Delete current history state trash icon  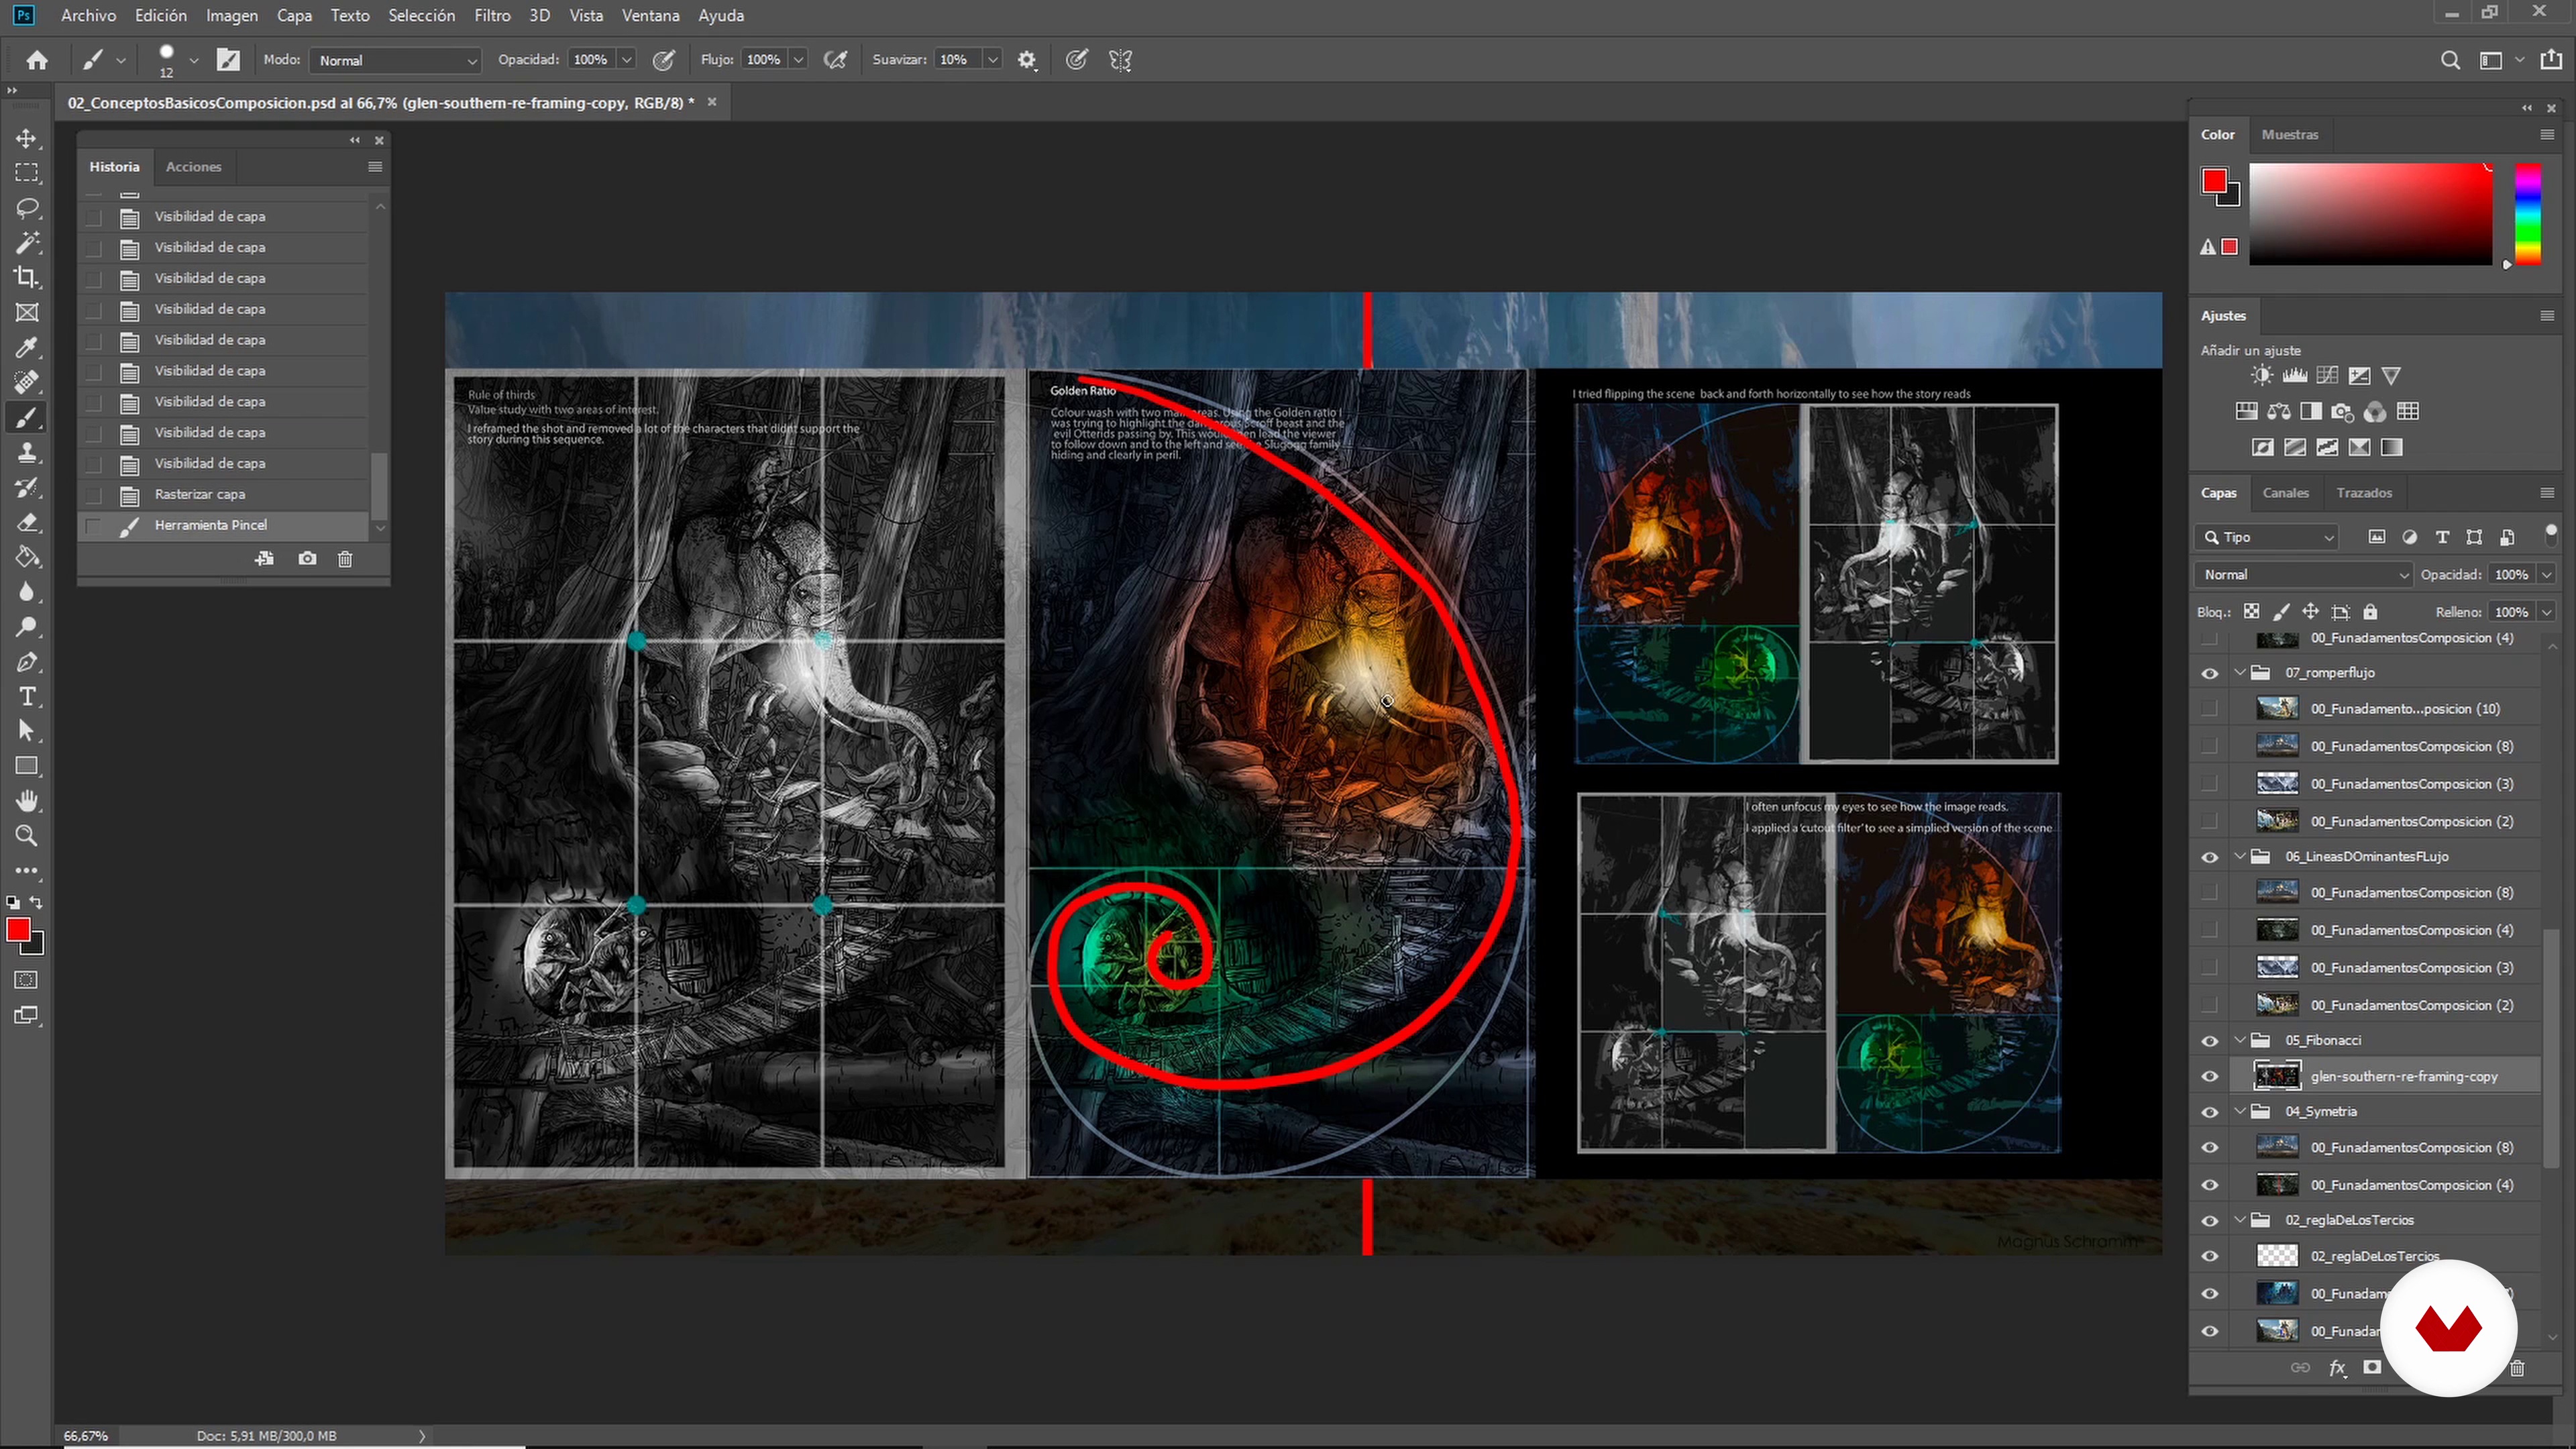coord(345,559)
